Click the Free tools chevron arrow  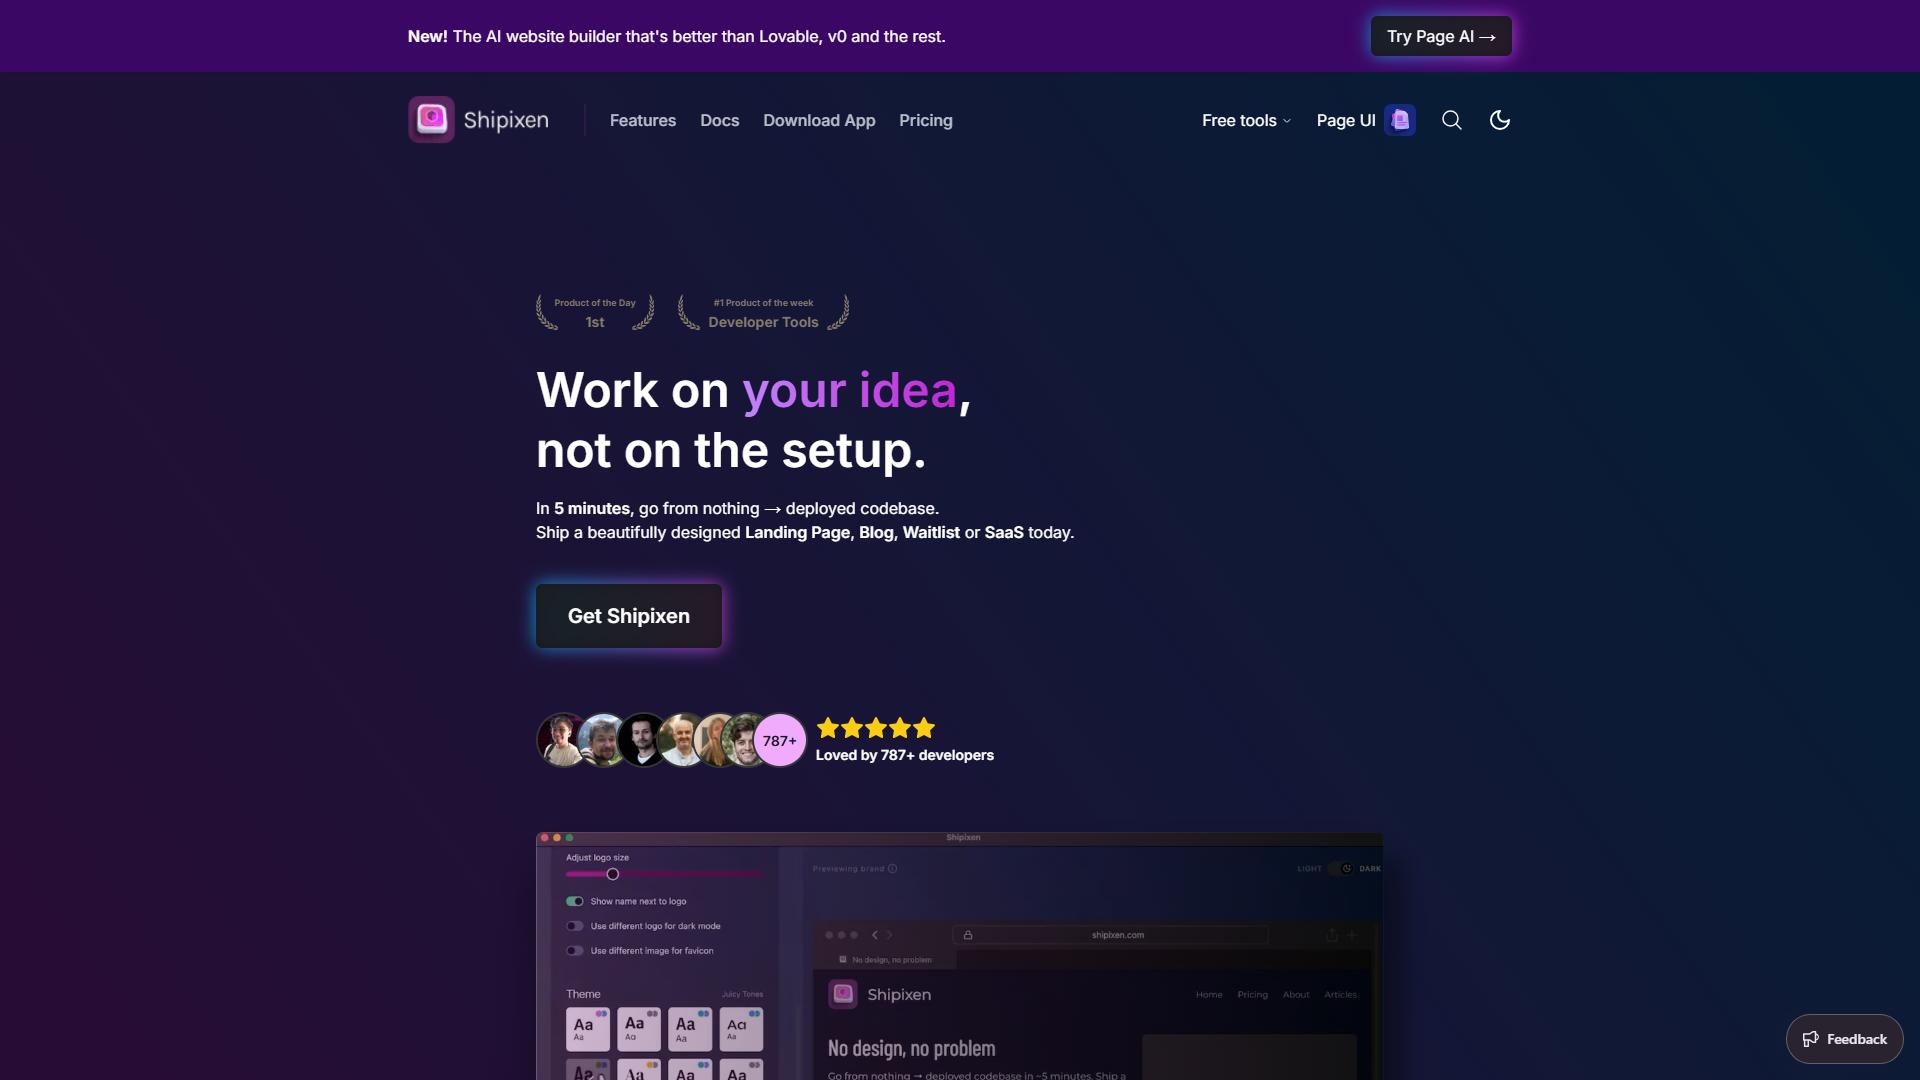point(1287,121)
